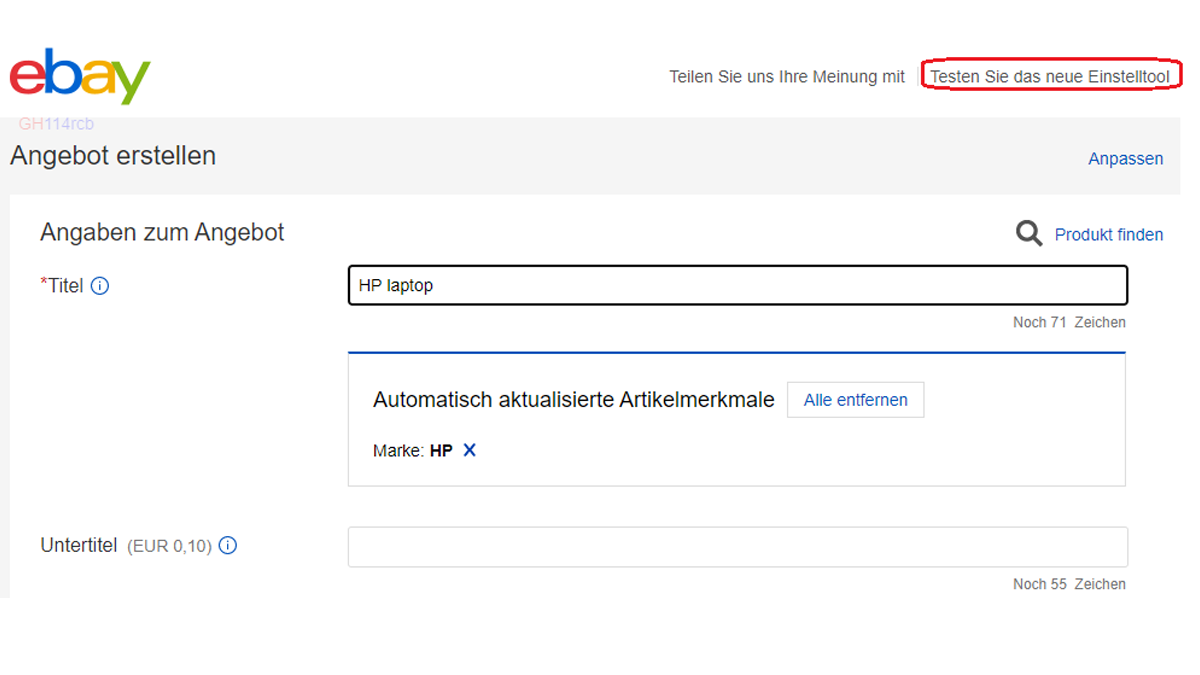Open the Untertitel info icon
Screen dimensions: 1200x675
[x=228, y=546]
